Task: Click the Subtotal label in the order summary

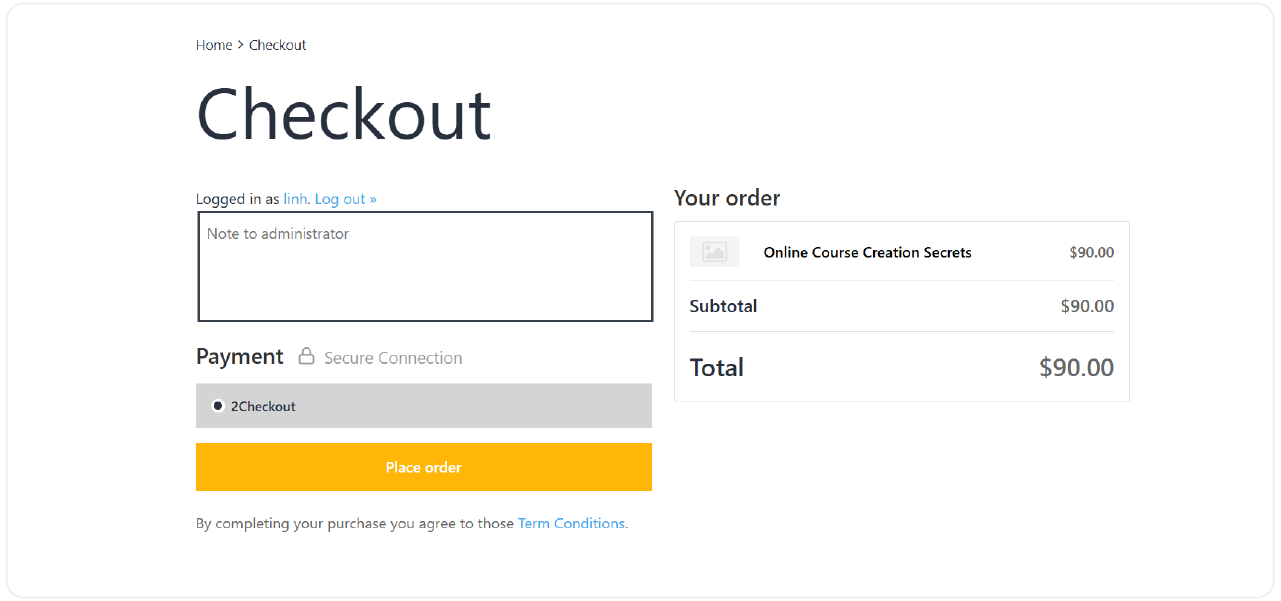Action: pyautogui.click(x=723, y=306)
